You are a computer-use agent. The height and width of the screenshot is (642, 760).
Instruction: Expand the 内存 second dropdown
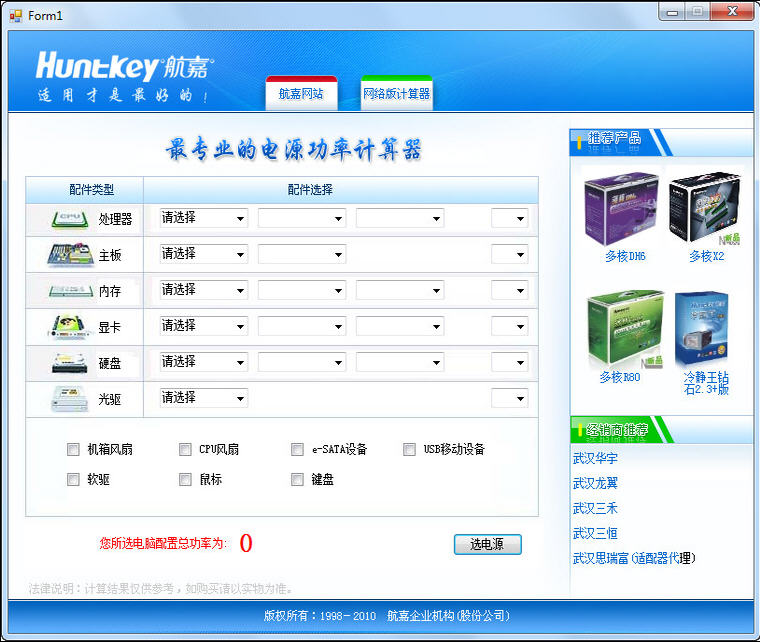coord(302,290)
